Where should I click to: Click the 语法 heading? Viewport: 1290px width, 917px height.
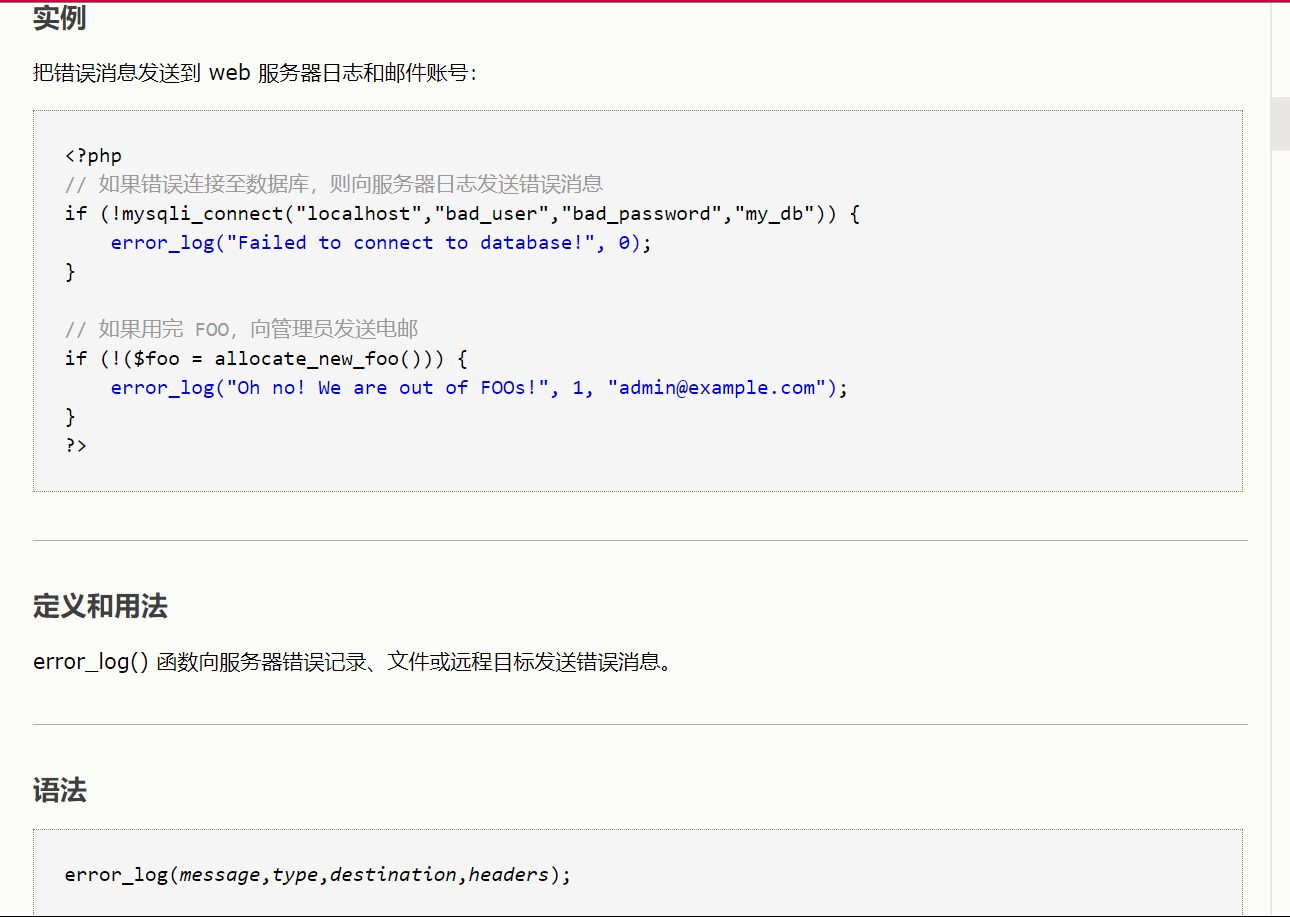click(x=58, y=791)
